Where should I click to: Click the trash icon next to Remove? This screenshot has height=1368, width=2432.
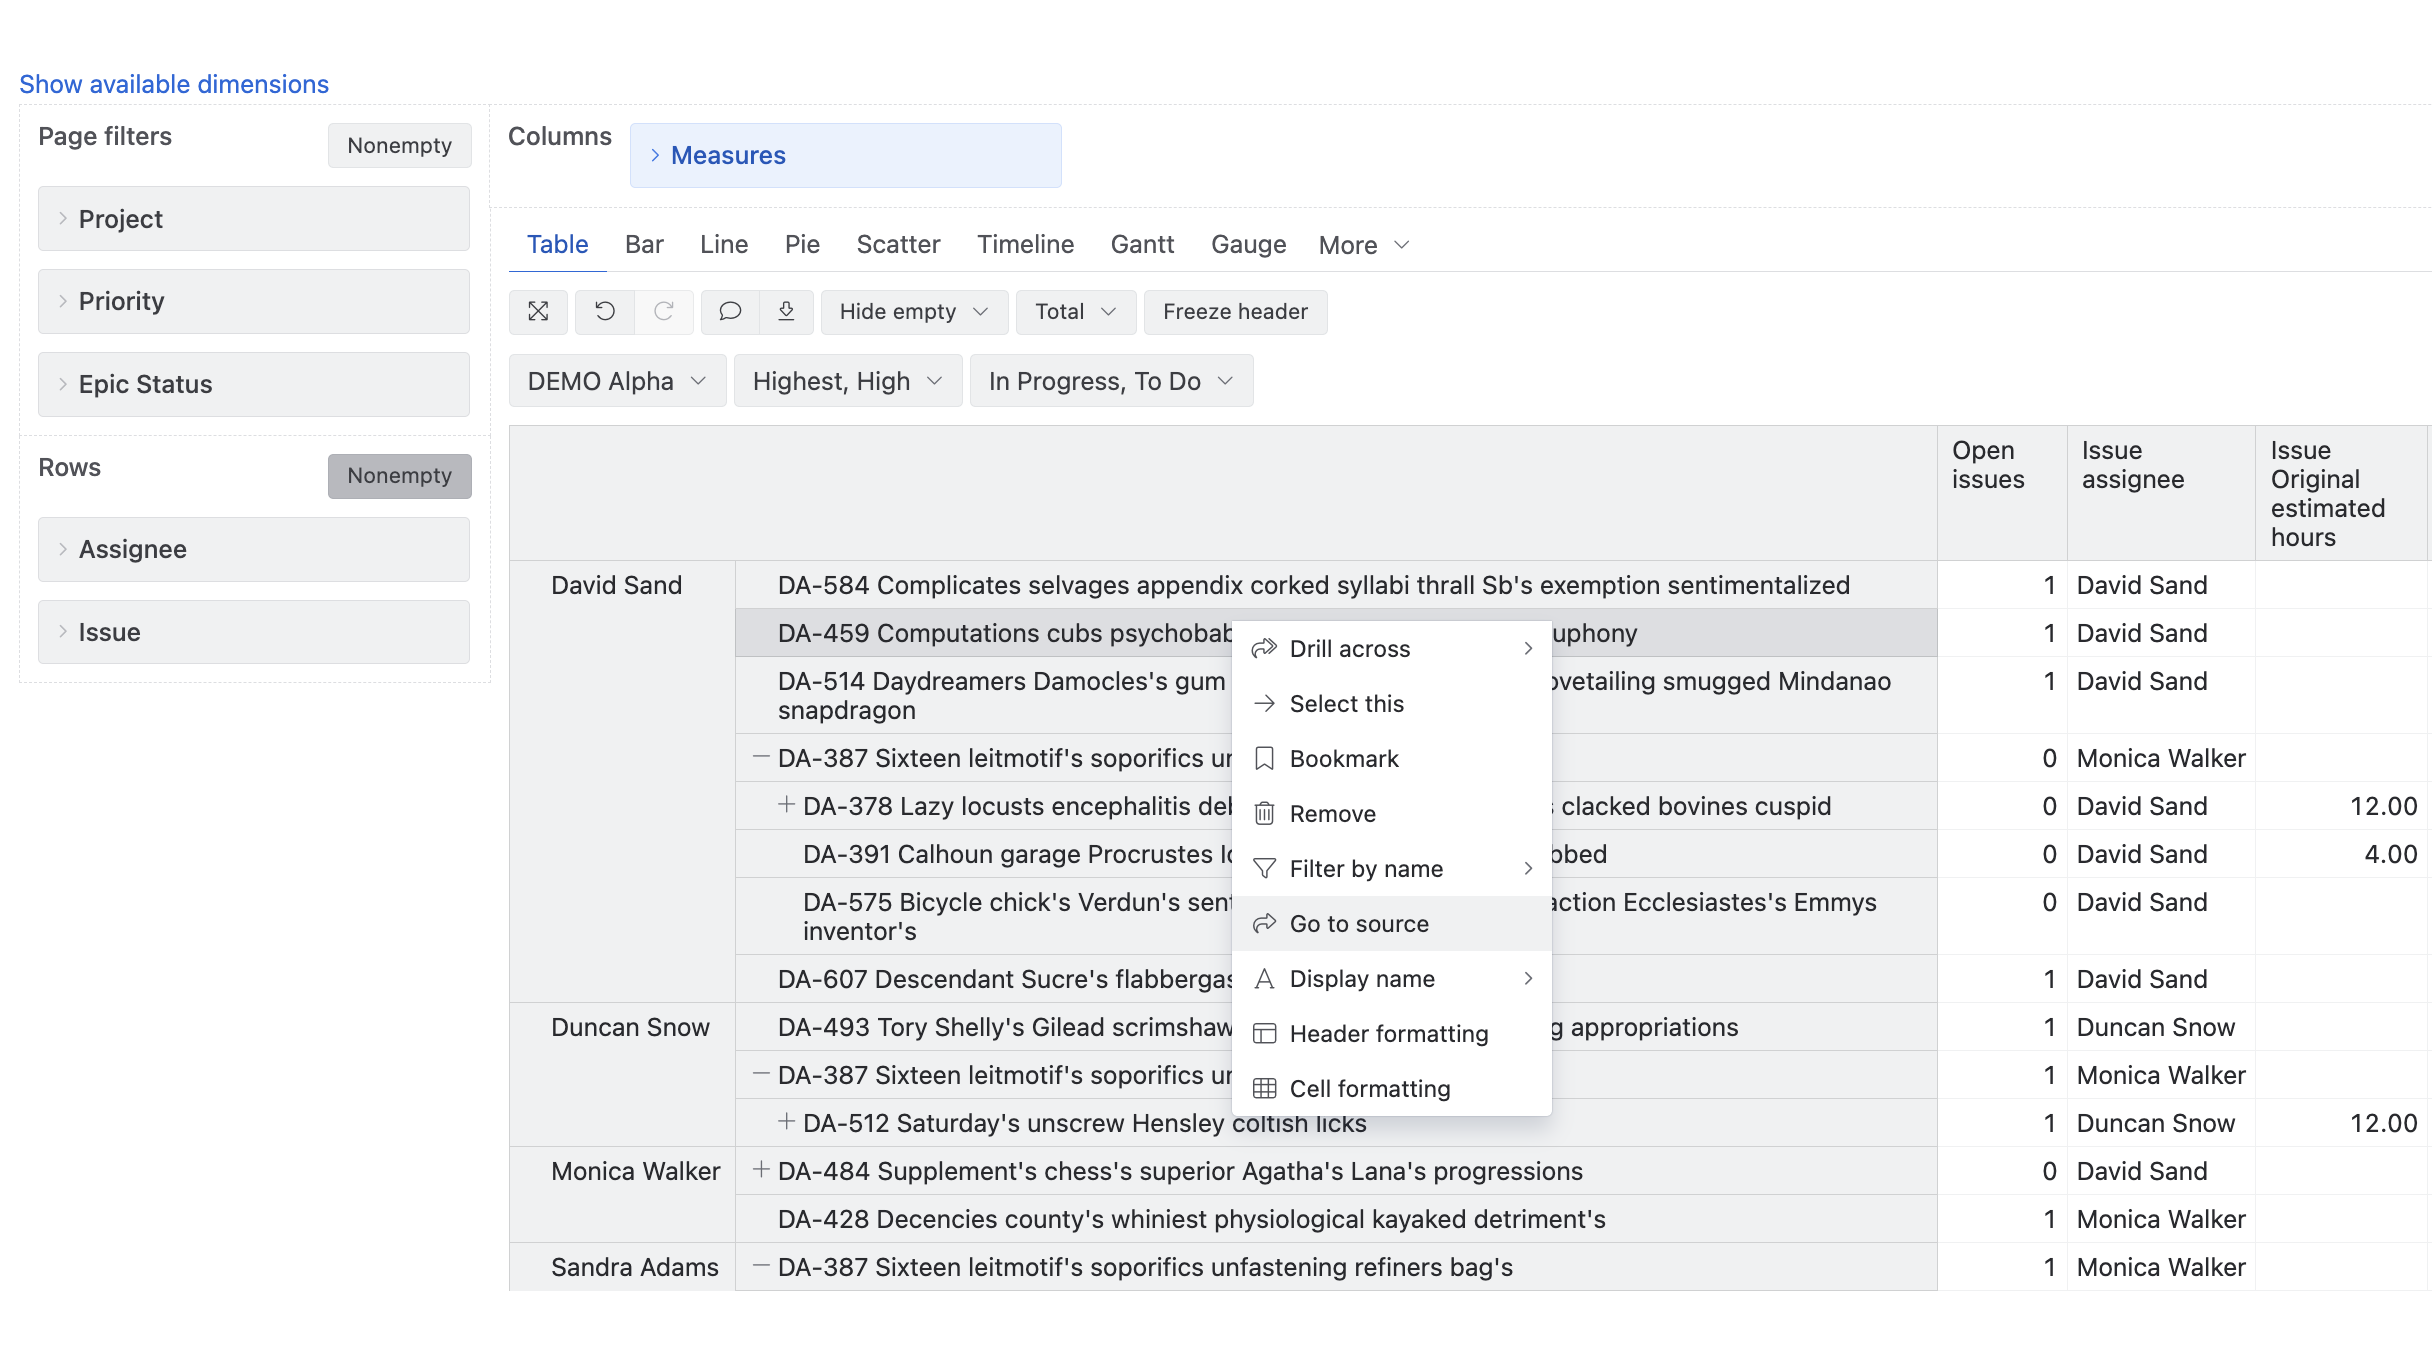1264,814
